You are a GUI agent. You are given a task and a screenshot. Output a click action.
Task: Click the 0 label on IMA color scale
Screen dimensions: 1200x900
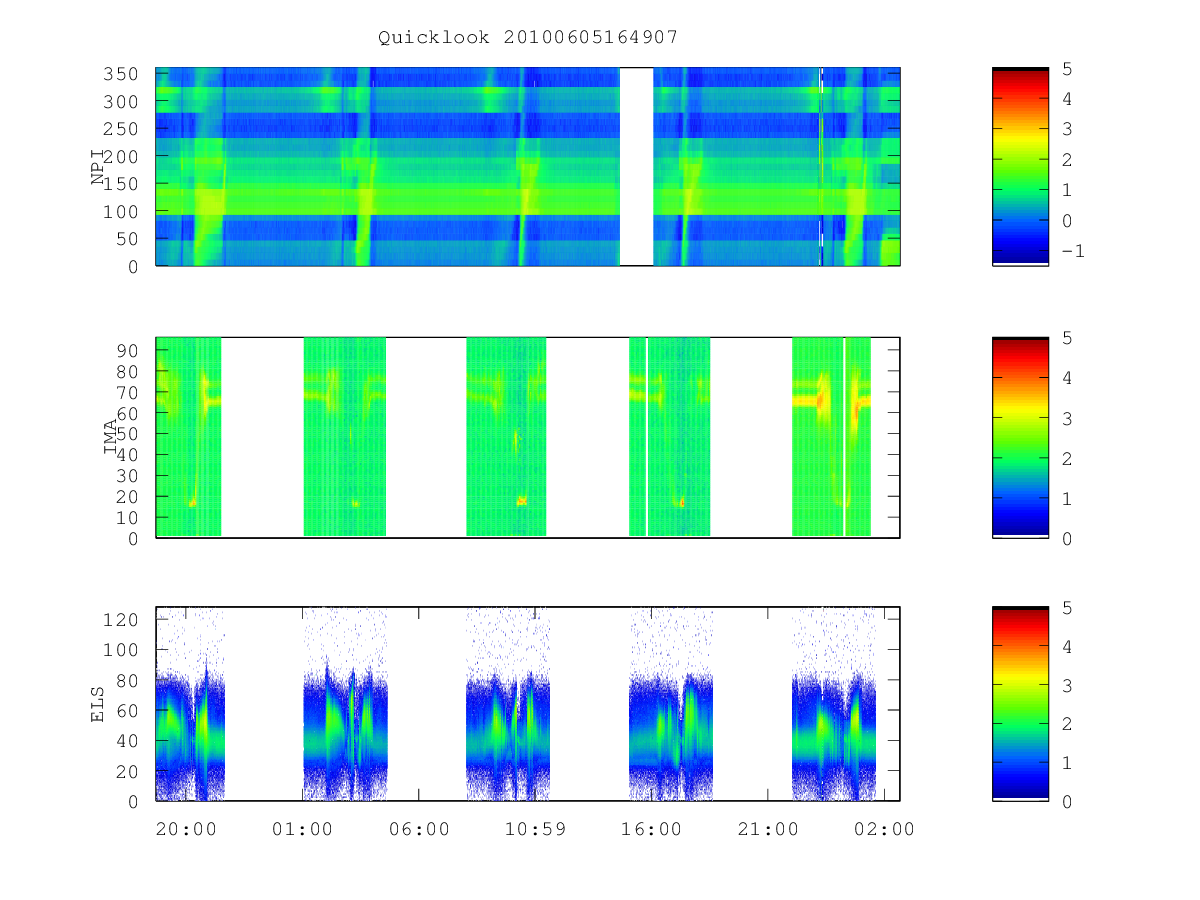[1065, 538]
